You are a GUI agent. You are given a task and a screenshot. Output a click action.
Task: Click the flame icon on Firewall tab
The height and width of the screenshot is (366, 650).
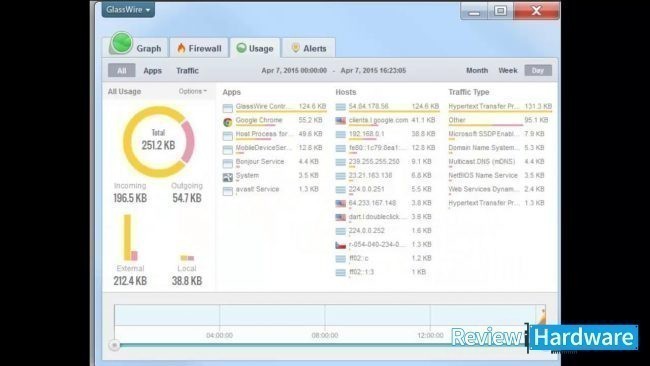(181, 48)
